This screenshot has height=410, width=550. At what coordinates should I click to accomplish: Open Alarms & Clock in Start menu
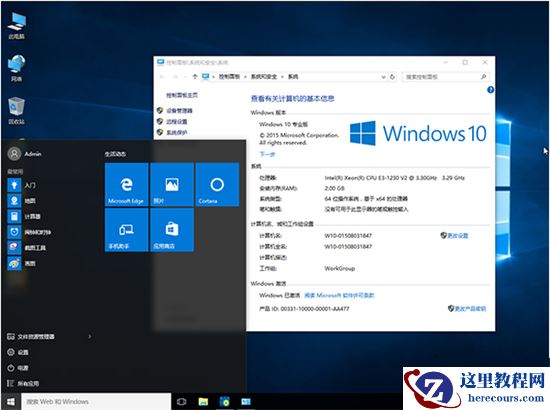pyautogui.click(x=29, y=232)
